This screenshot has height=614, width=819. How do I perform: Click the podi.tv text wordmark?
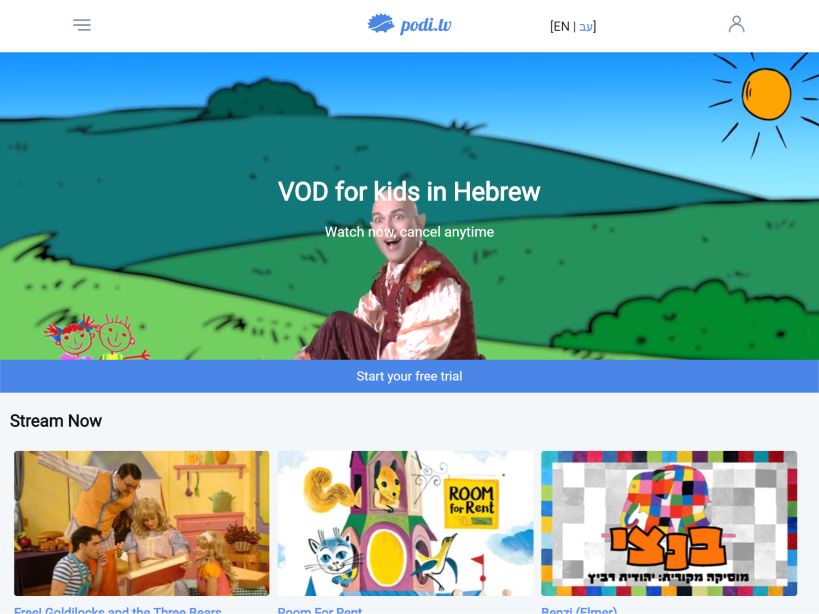tap(426, 25)
